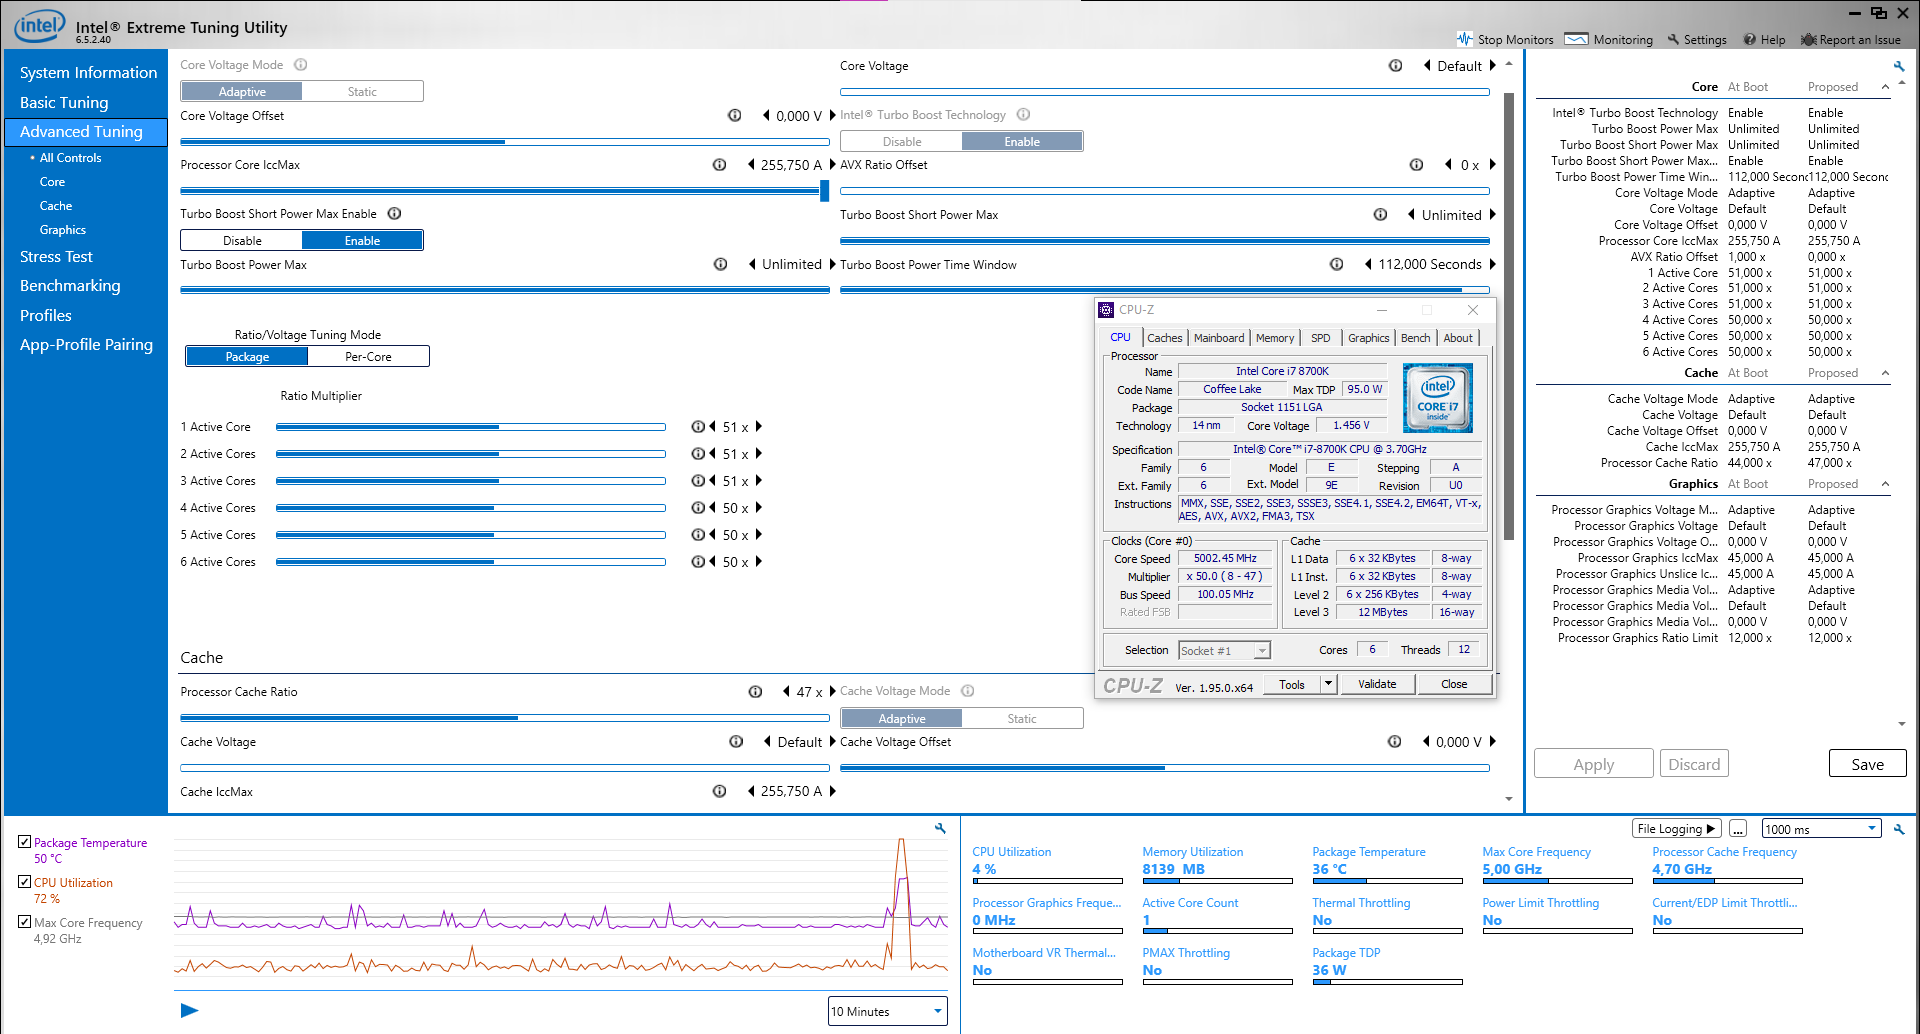The image size is (1920, 1034).
Task: Click the Save button
Action: [x=1867, y=764]
